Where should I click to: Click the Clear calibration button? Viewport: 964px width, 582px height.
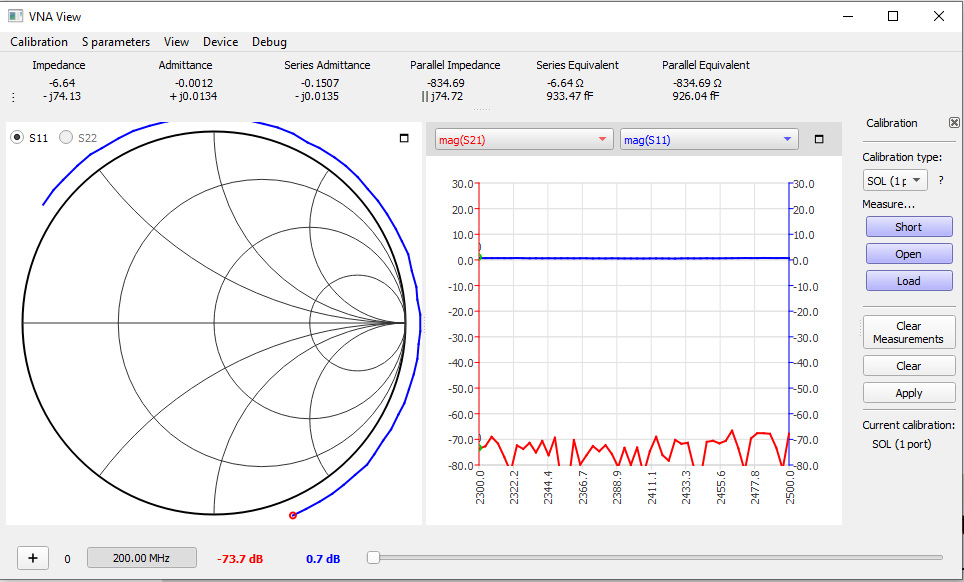(909, 366)
